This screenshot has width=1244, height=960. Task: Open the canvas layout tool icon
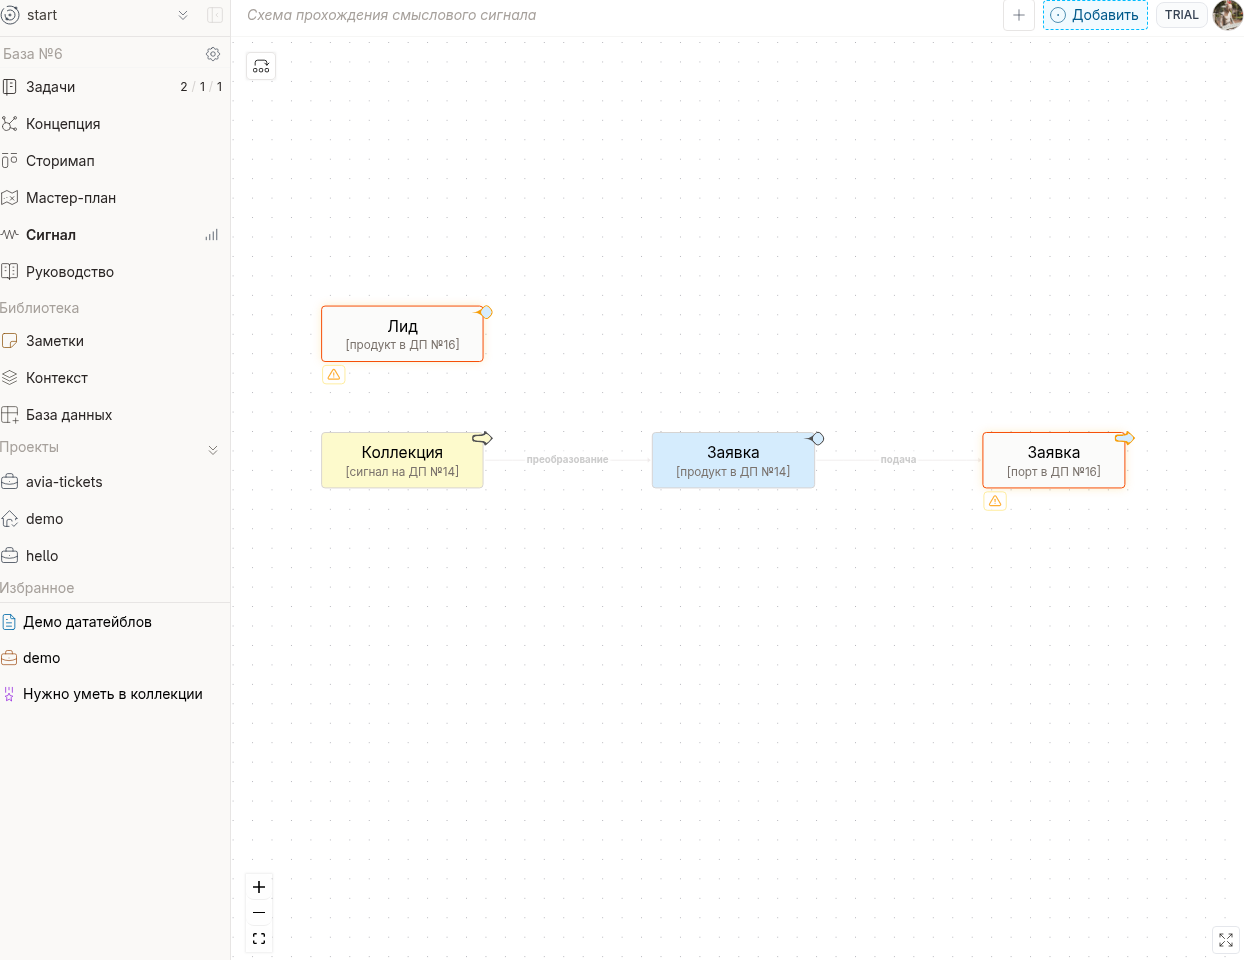point(261,66)
